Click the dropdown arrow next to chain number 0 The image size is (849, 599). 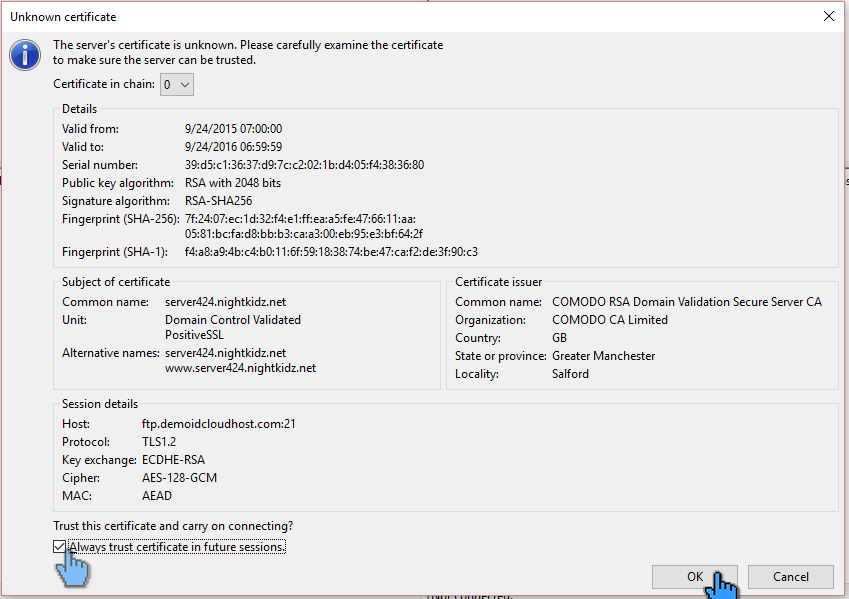click(x=186, y=84)
